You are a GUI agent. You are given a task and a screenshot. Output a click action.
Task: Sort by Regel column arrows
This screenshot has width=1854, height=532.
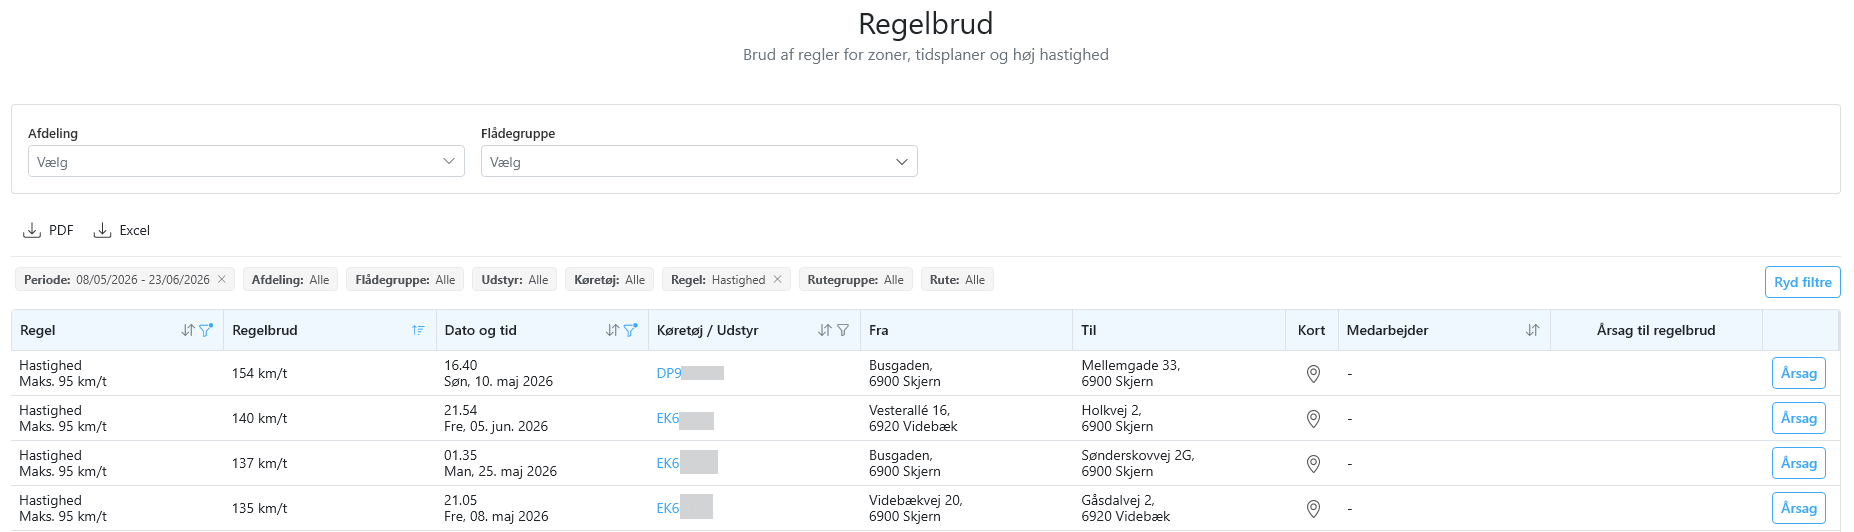tap(188, 330)
